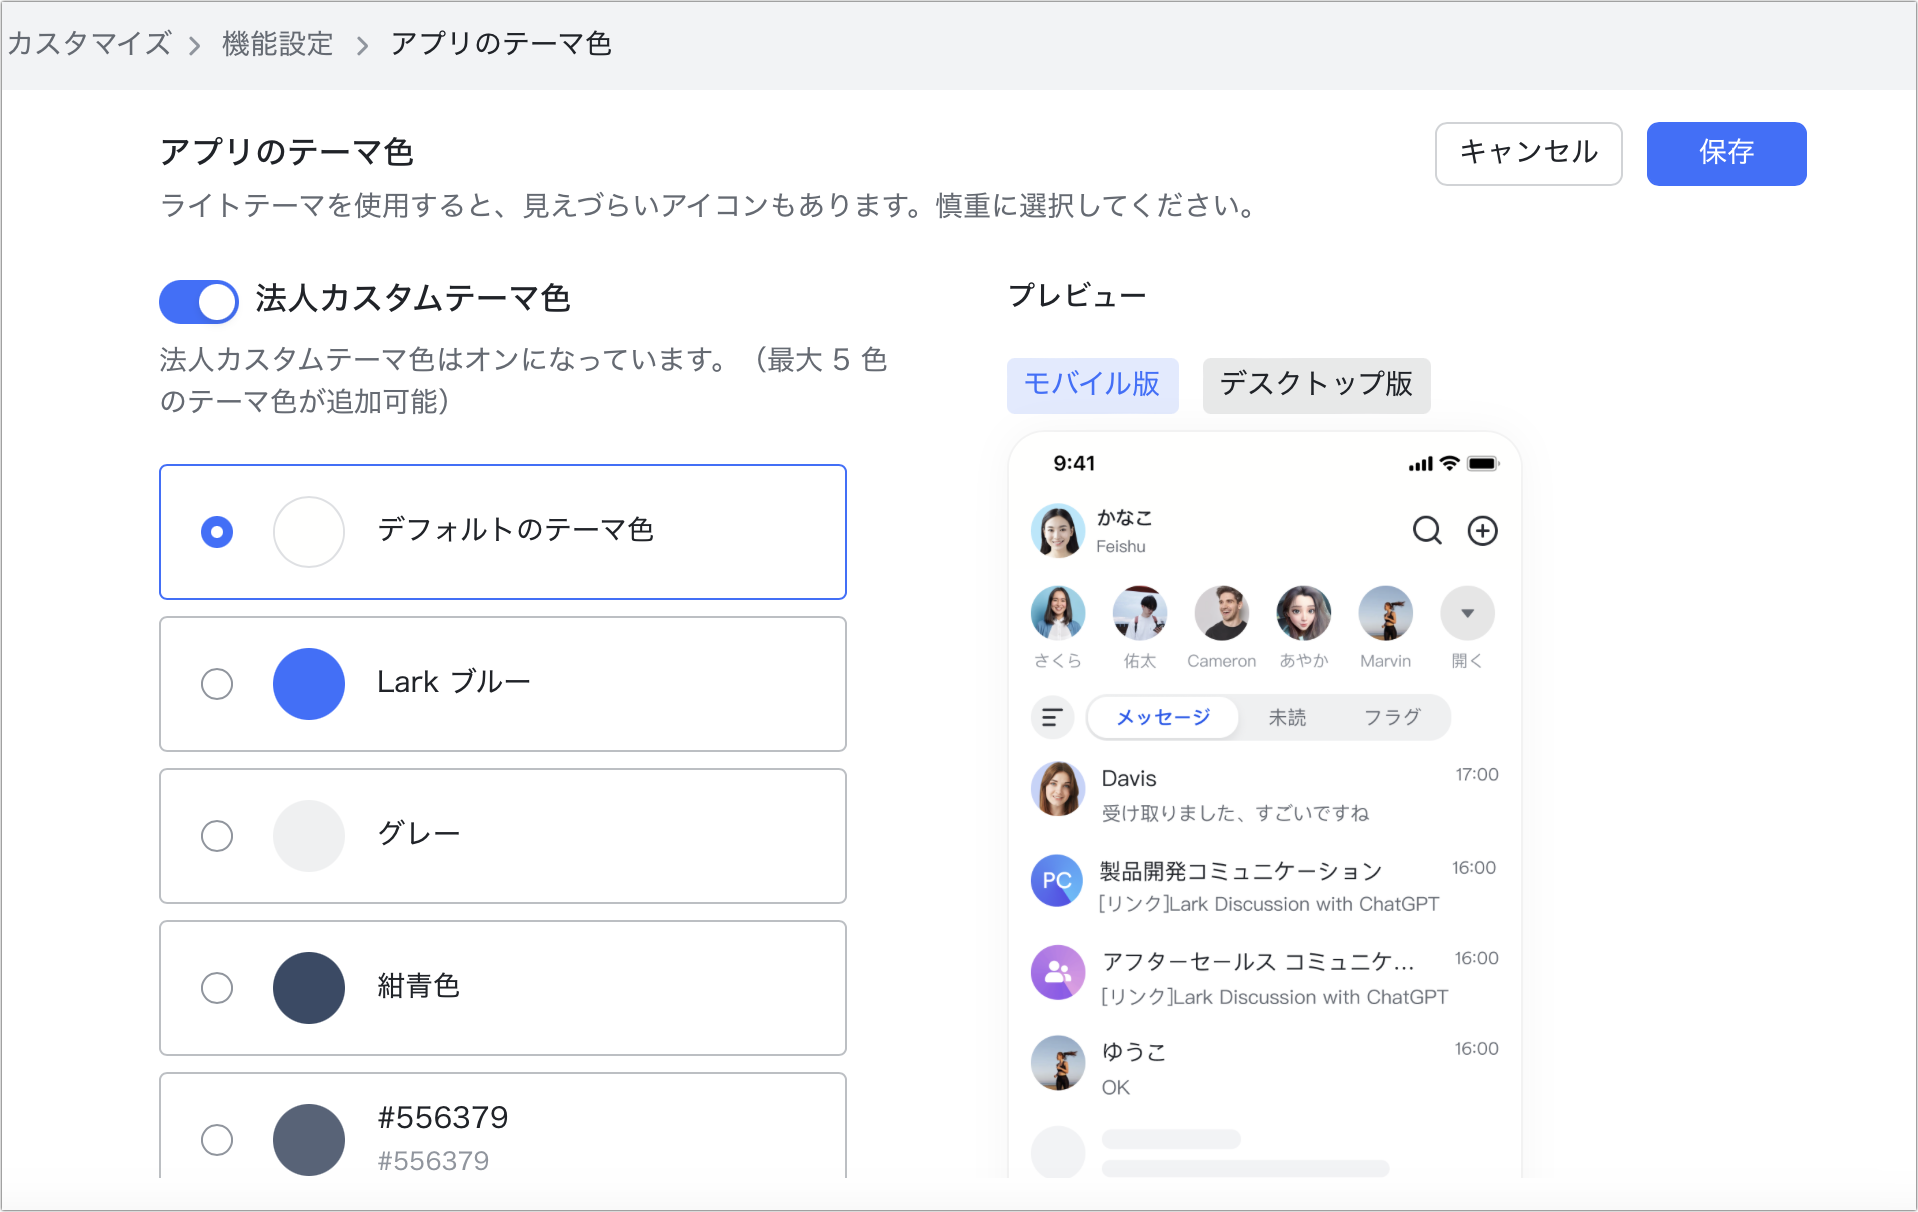Click the purple アフターセールス group icon
The width and height of the screenshot is (1918, 1212).
(x=1057, y=972)
